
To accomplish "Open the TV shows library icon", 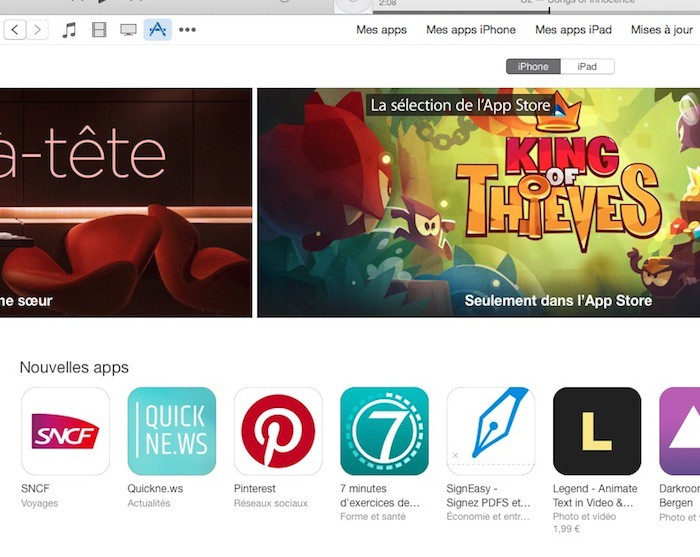I will 129,30.
